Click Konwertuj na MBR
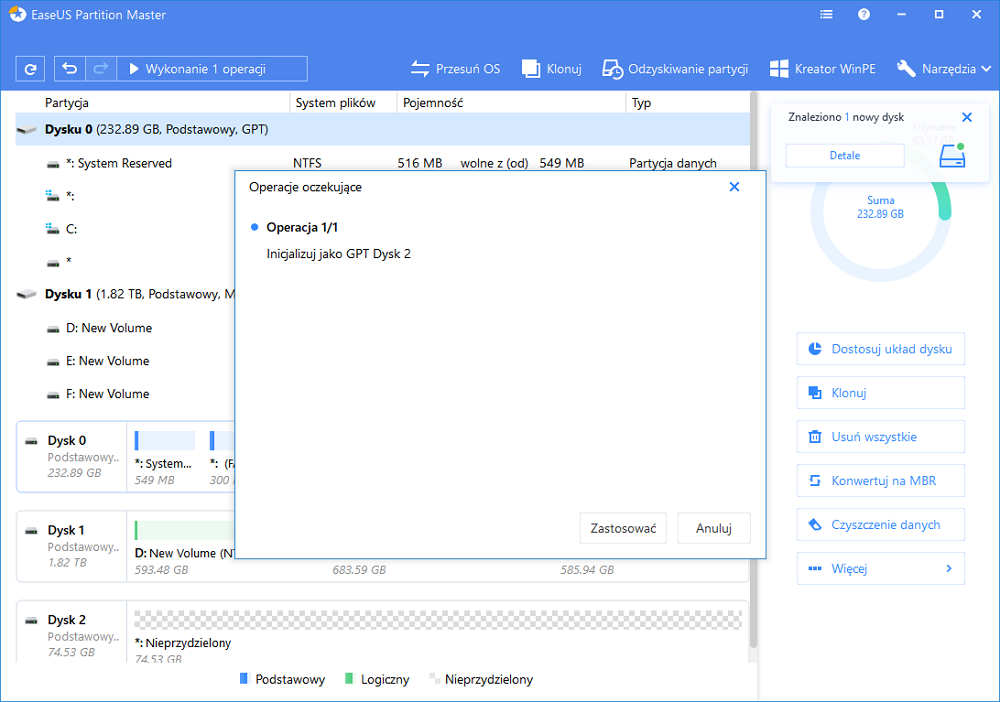1000x702 pixels. [x=881, y=481]
